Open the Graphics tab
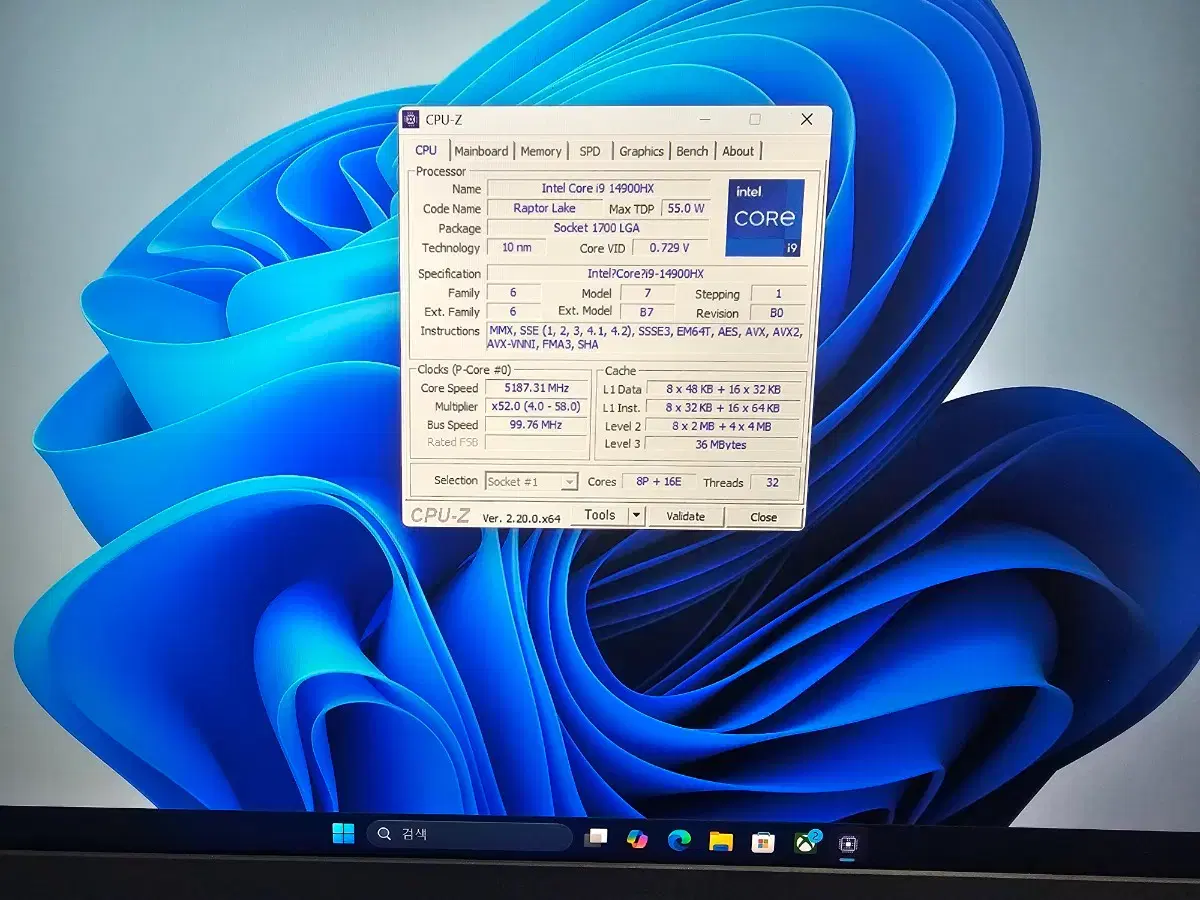 641,151
